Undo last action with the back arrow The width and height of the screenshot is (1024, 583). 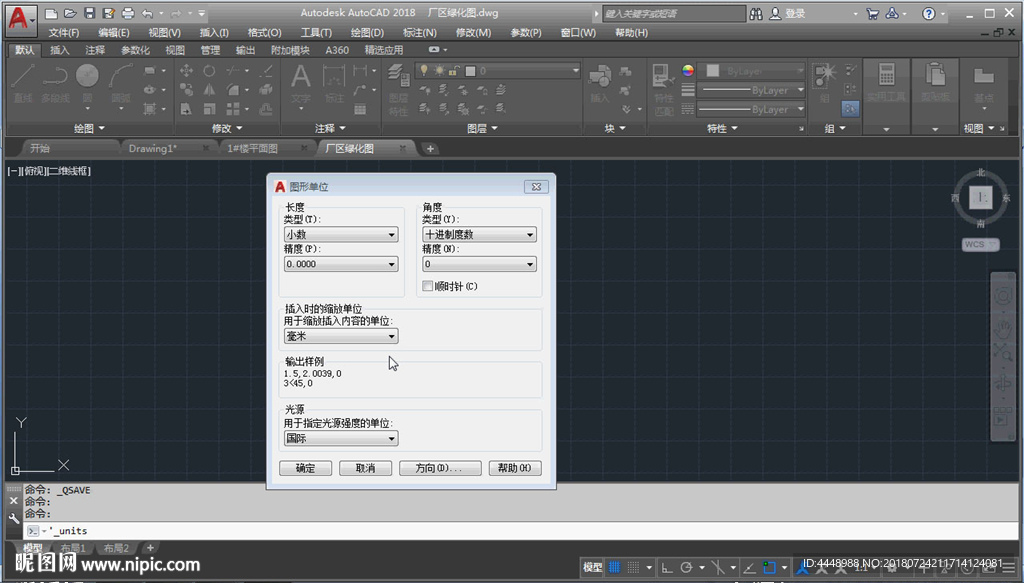pyautogui.click(x=147, y=13)
